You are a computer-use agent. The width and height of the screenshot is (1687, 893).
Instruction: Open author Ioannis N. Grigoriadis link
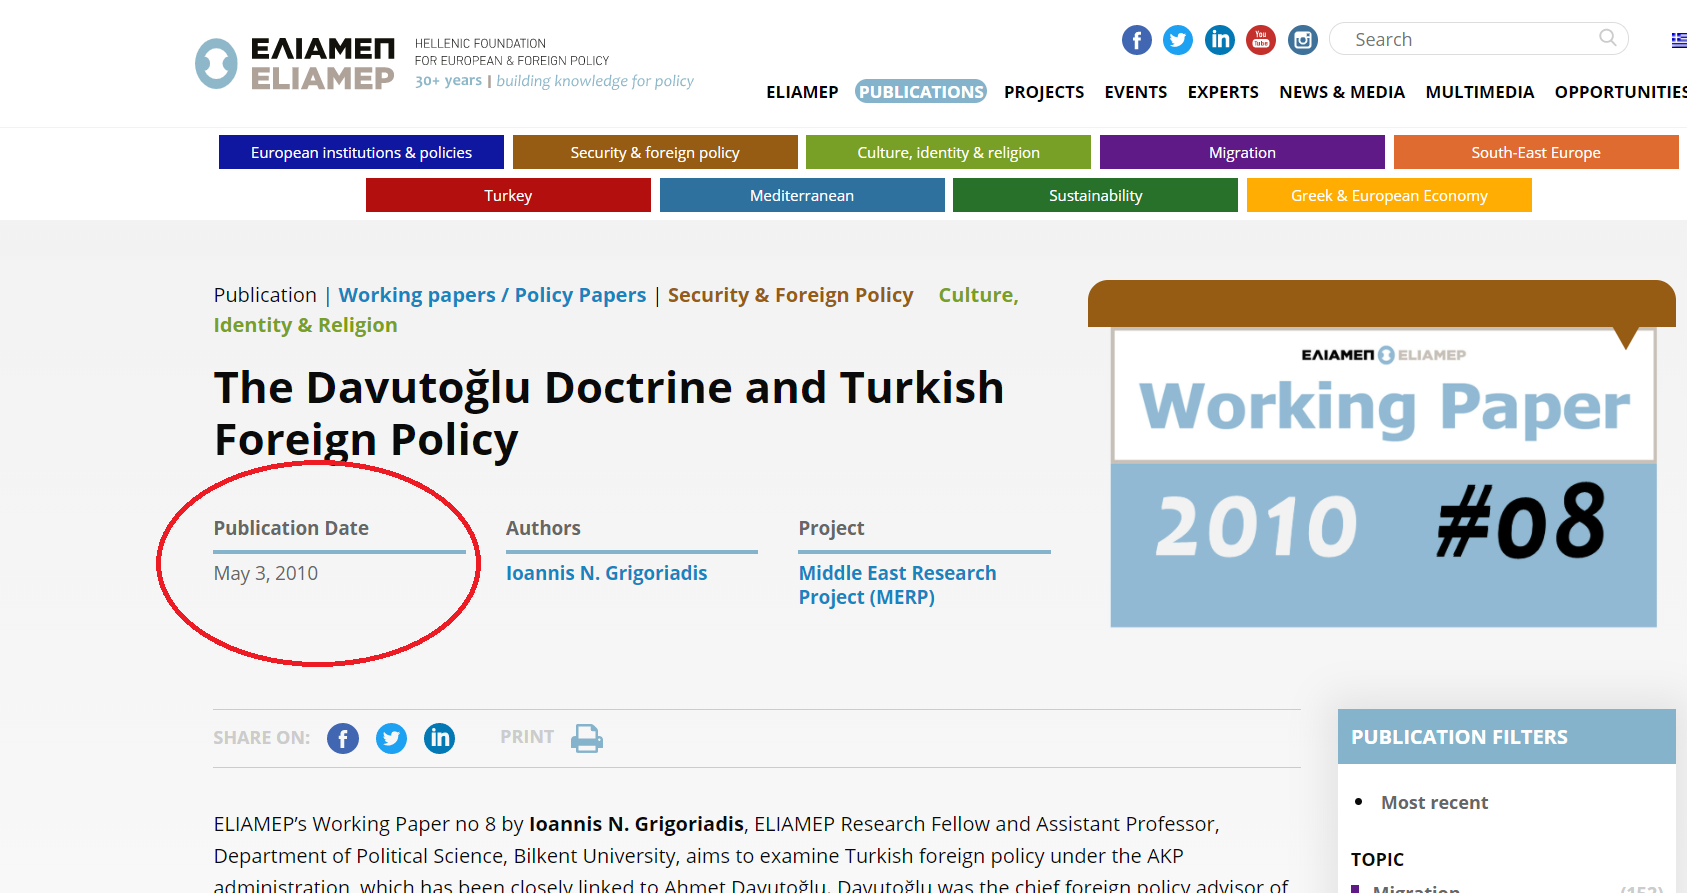pos(606,573)
